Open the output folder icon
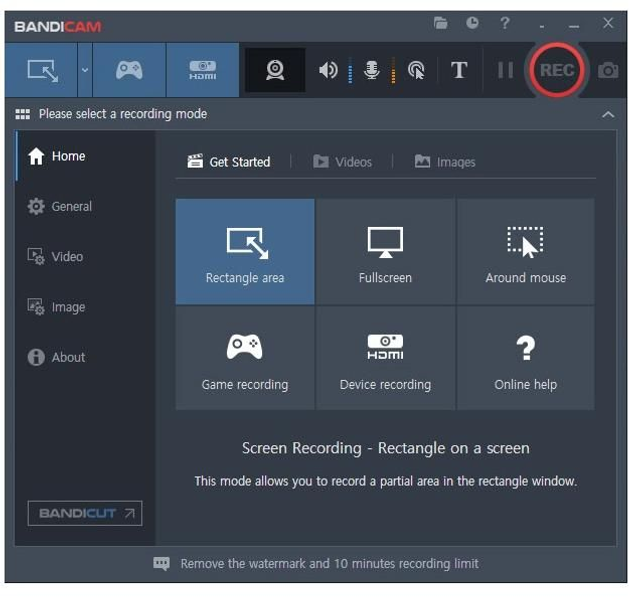640x599 pixels. pos(441,23)
